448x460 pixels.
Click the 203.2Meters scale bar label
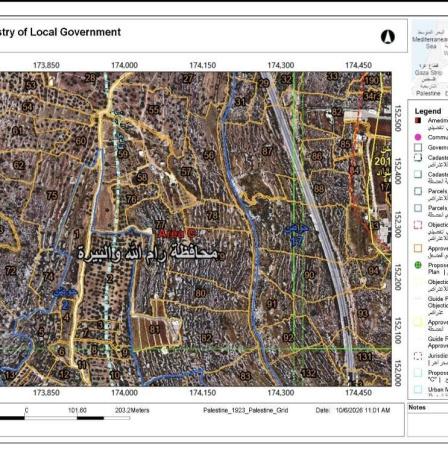tap(132, 410)
